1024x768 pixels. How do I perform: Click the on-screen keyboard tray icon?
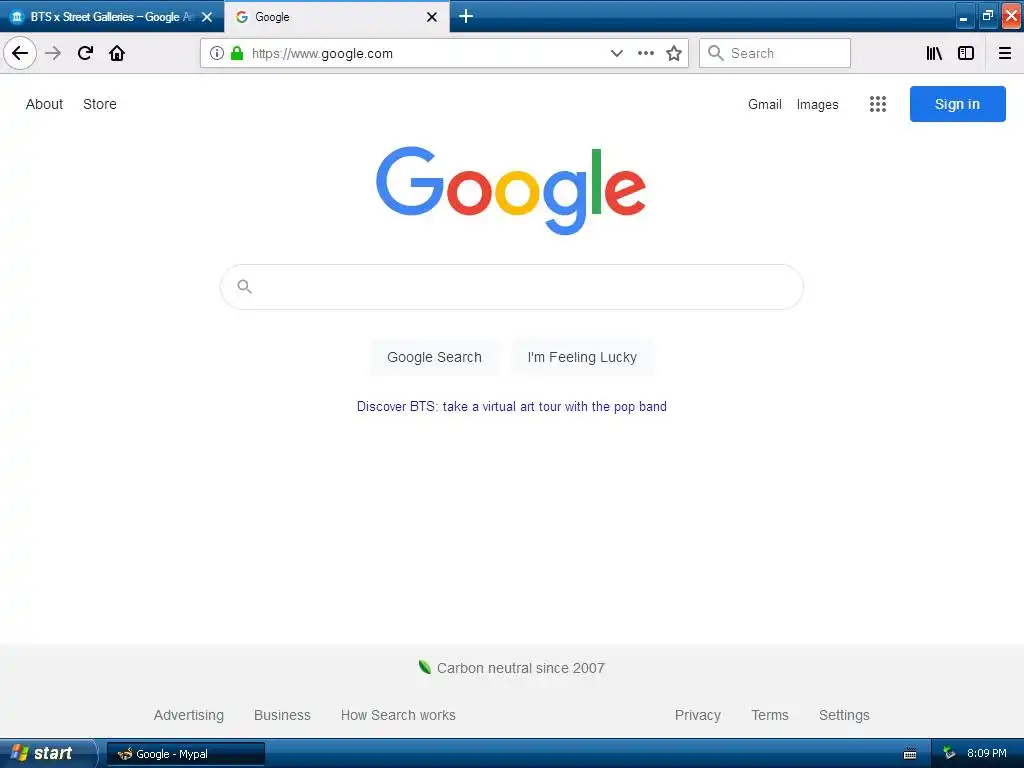pyautogui.click(x=910, y=754)
